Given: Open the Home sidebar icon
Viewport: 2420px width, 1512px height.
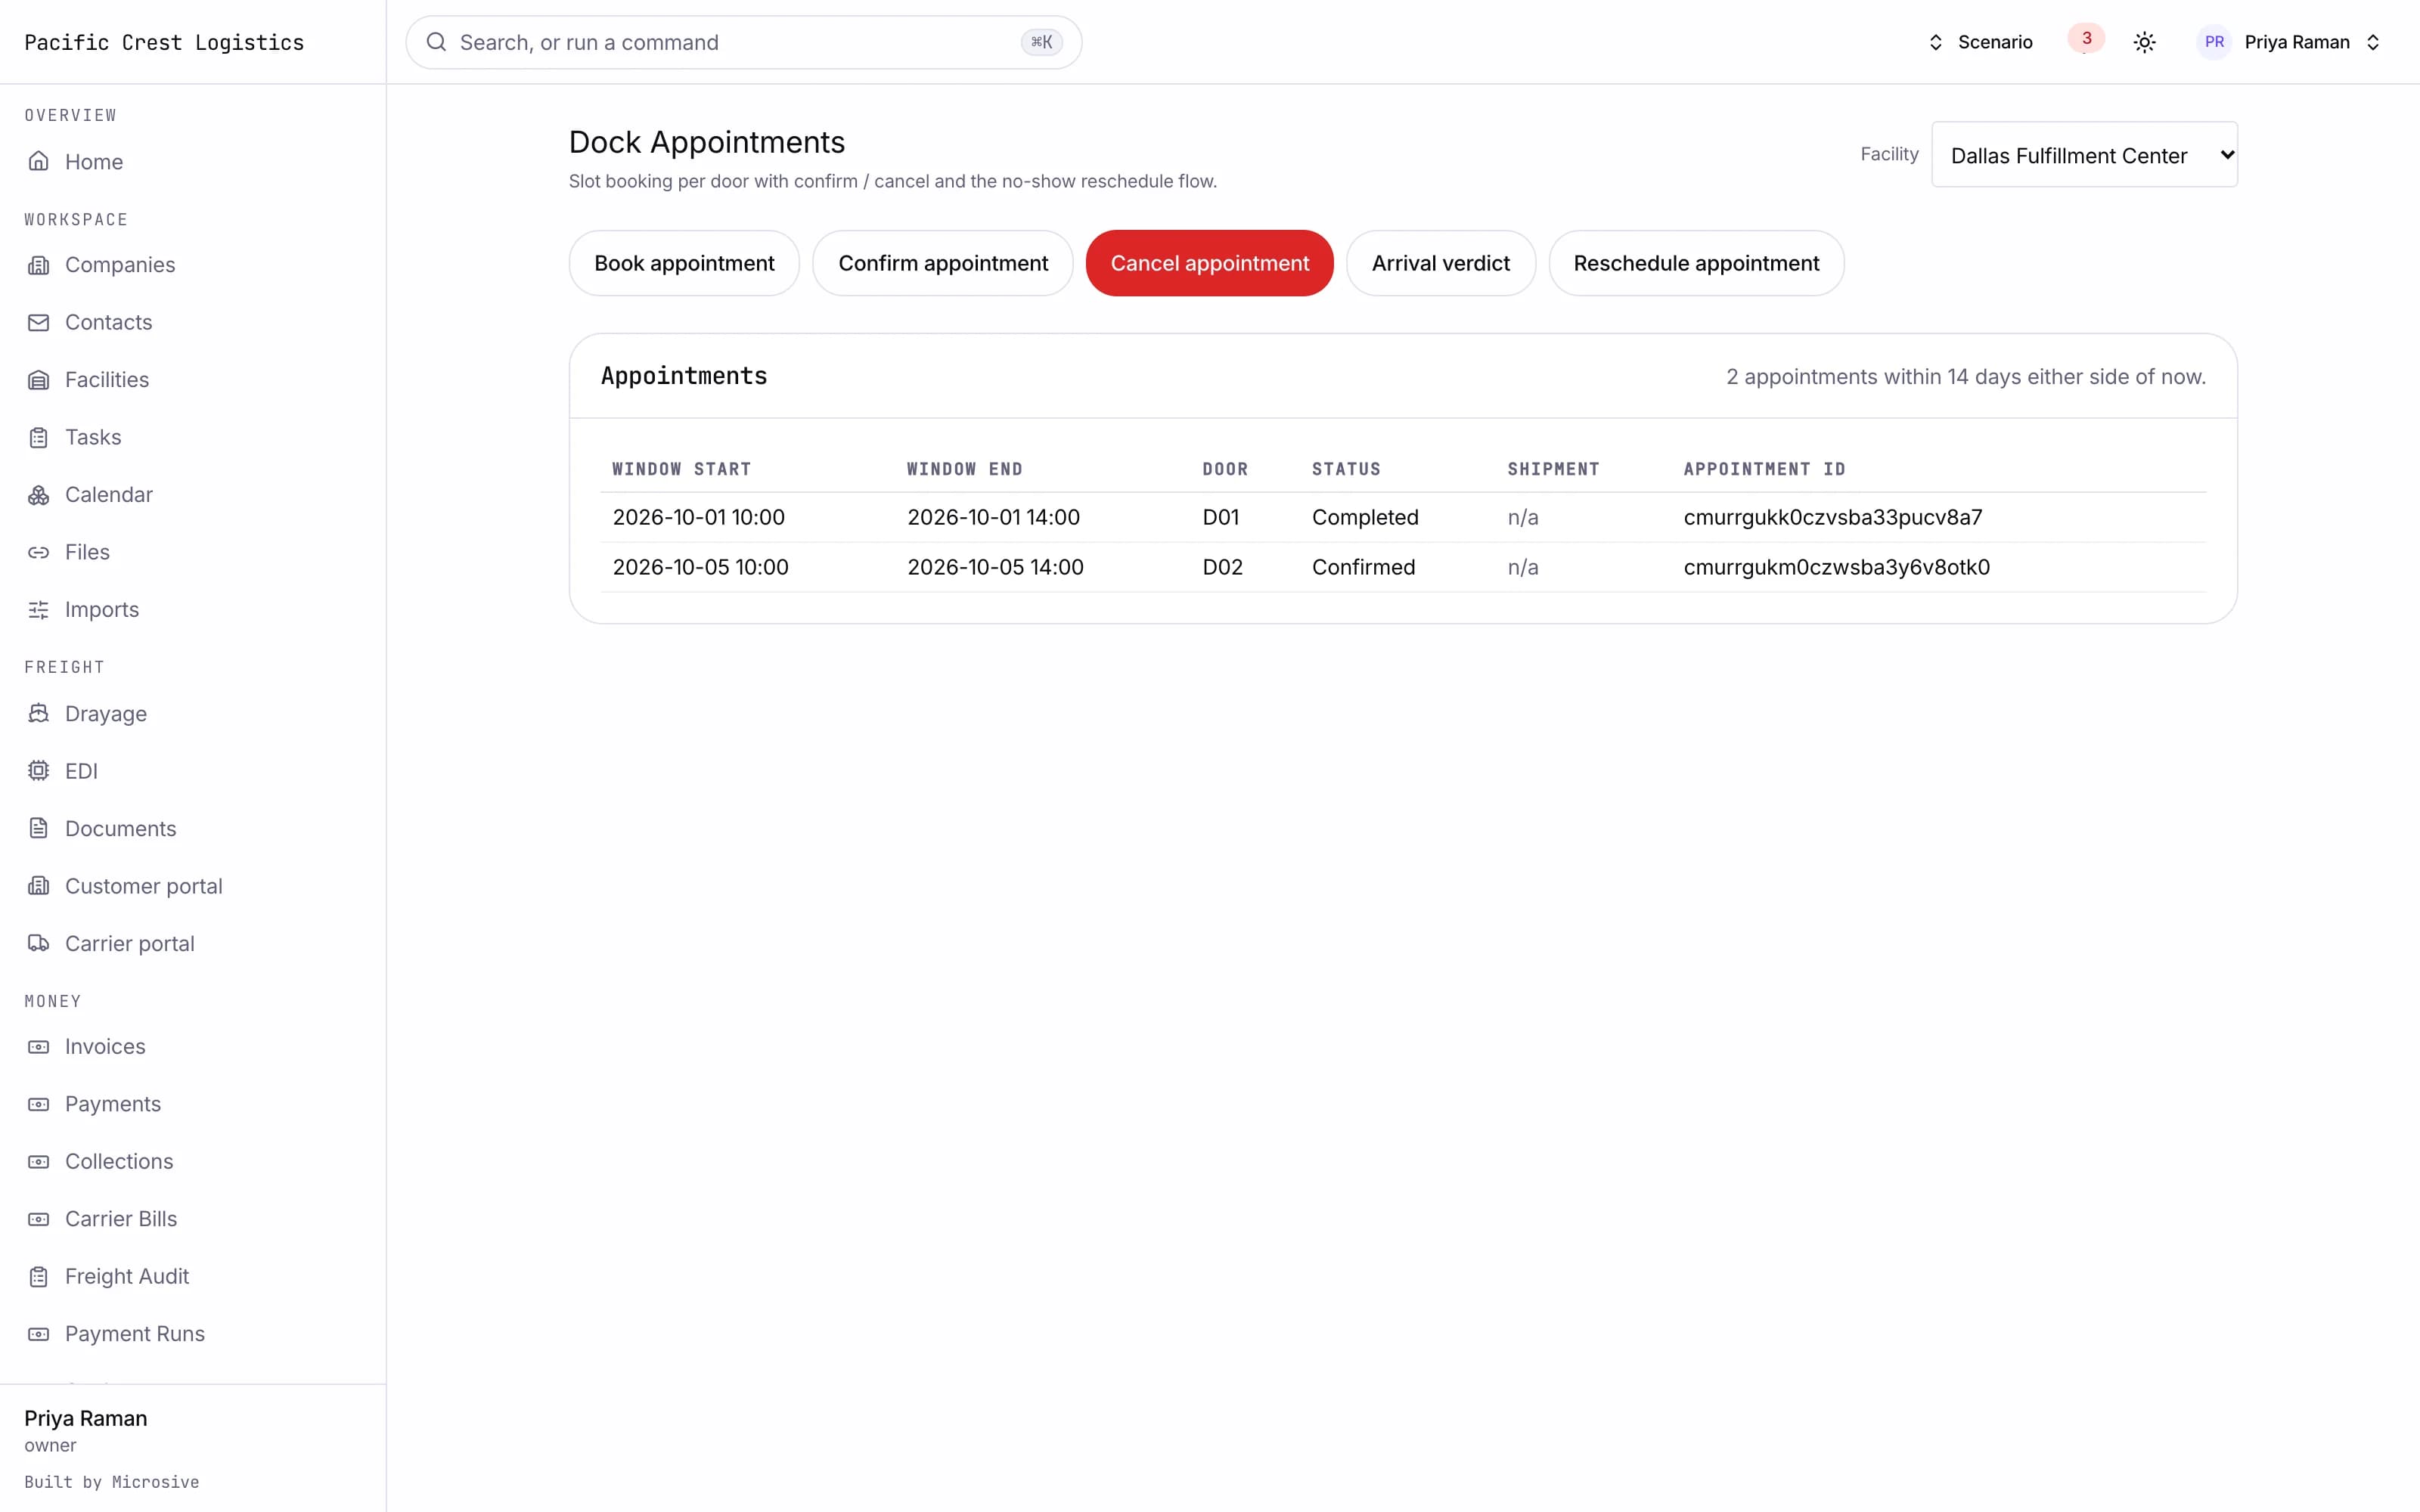Looking at the screenshot, I should [x=38, y=161].
